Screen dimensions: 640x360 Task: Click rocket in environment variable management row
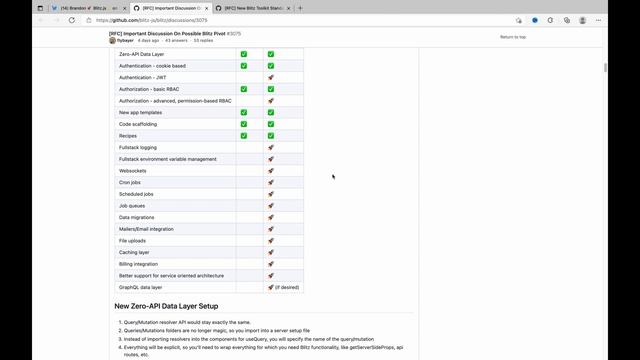tap(271, 159)
